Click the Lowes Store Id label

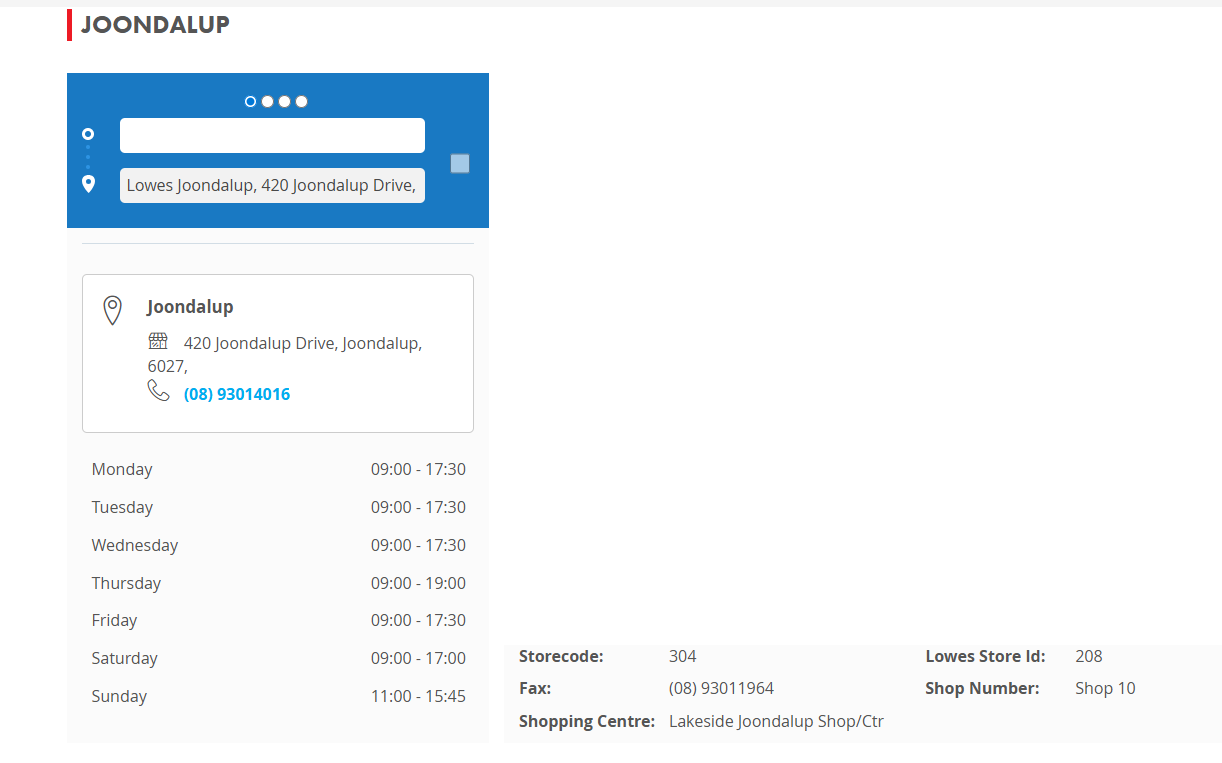click(x=985, y=656)
